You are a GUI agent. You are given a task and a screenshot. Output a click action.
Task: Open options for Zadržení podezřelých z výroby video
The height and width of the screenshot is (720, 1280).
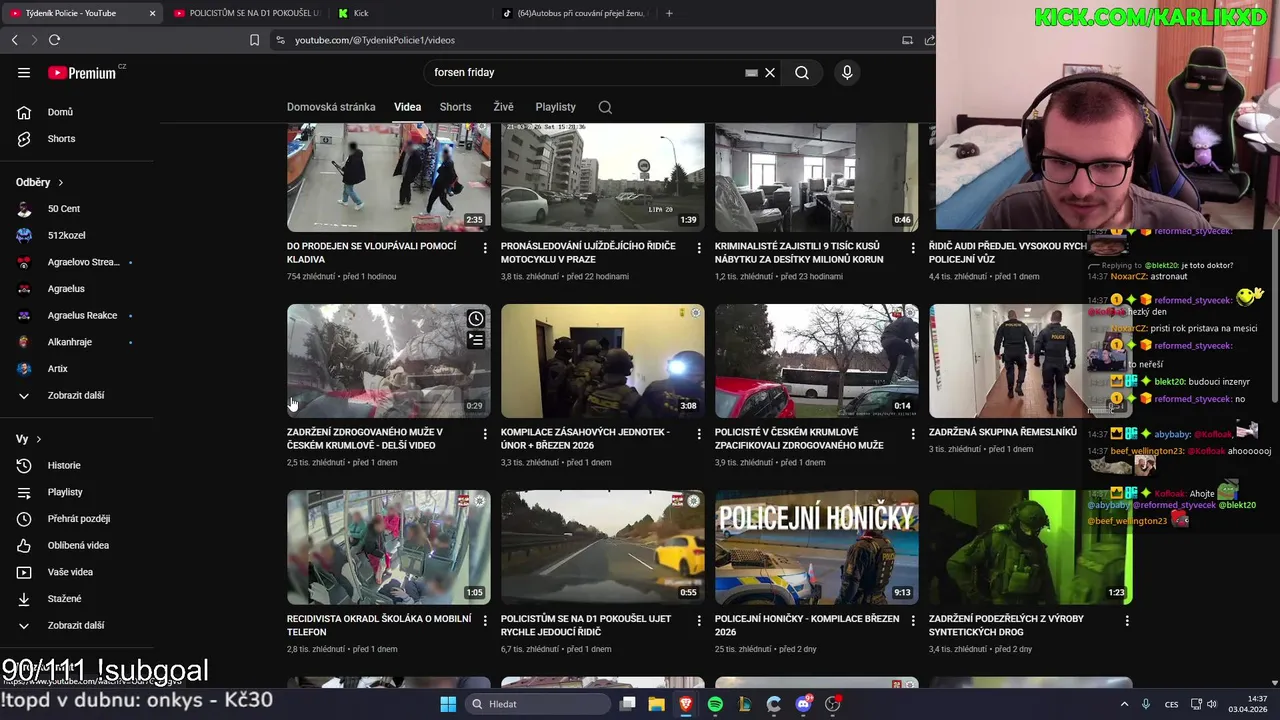click(1127, 621)
